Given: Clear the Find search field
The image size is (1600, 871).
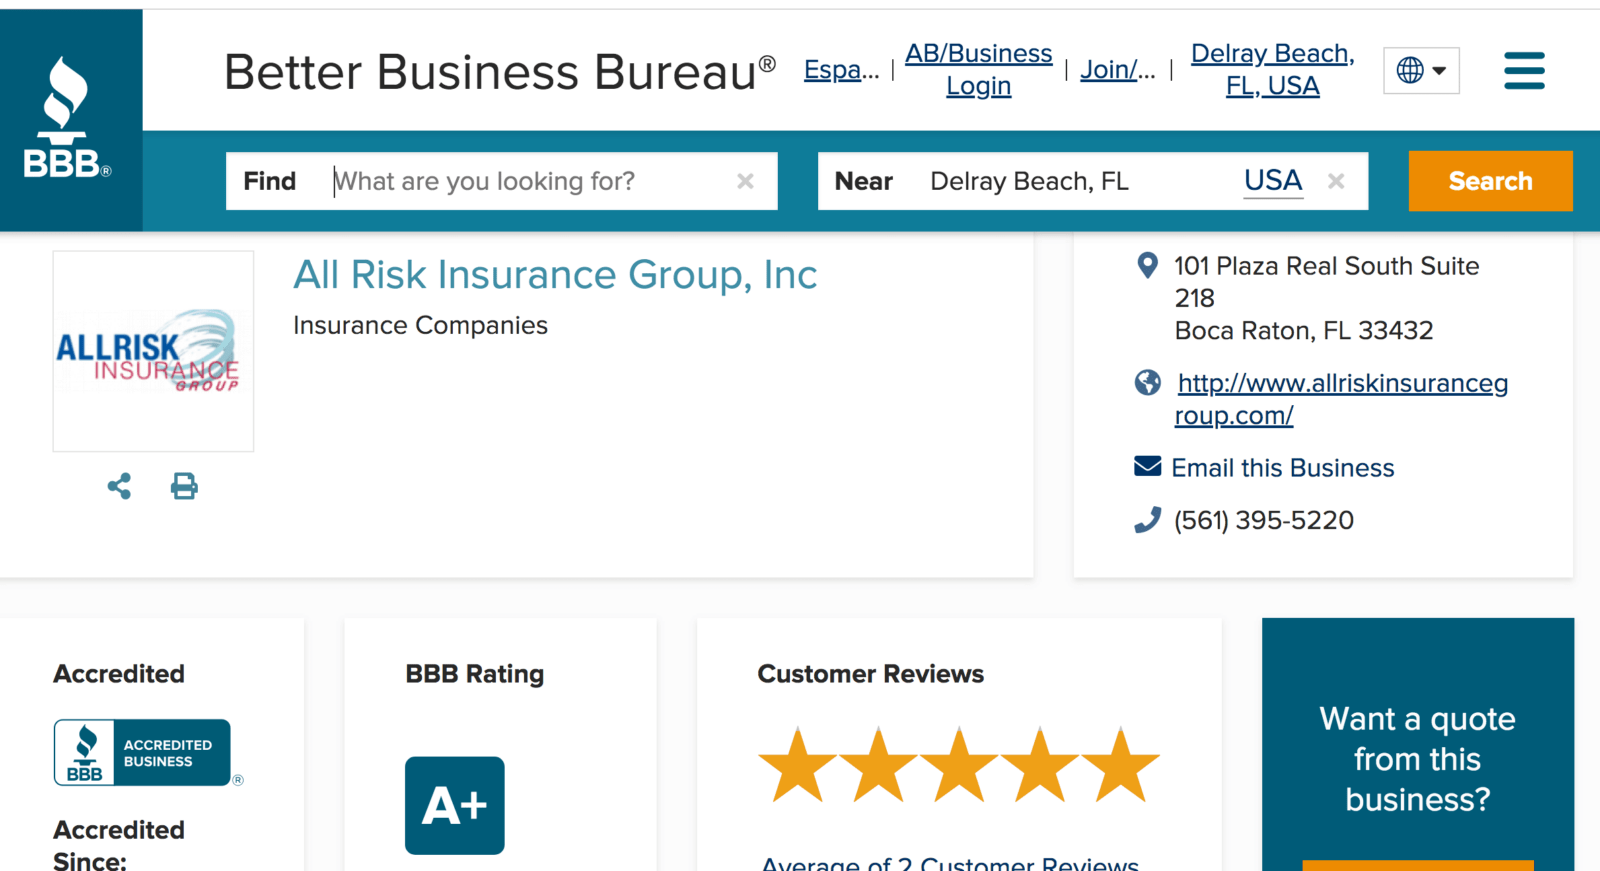Looking at the screenshot, I should point(745,181).
